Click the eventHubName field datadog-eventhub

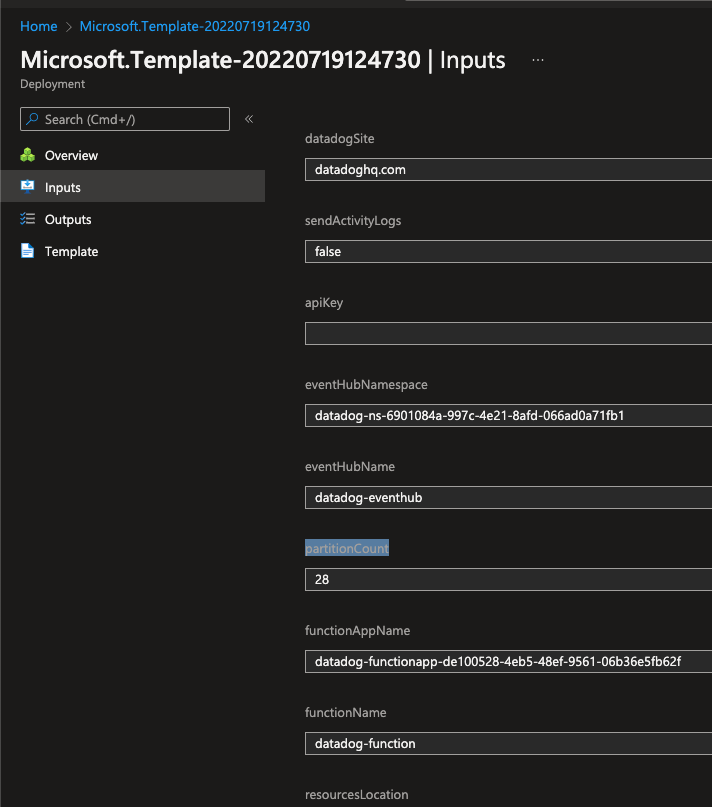coord(508,497)
